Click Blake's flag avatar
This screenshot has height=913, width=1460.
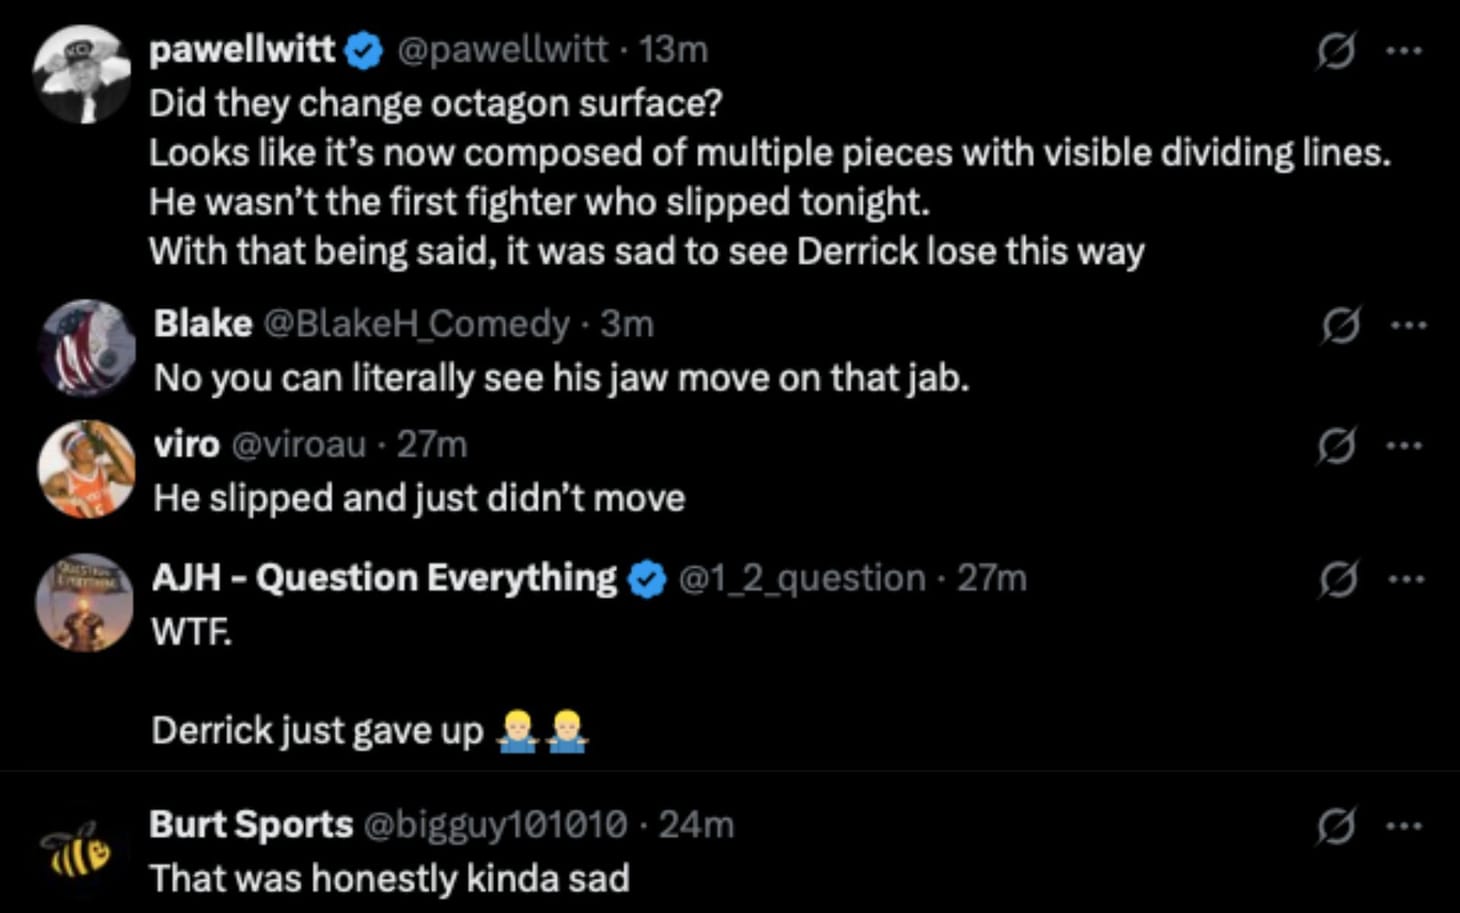[x=87, y=349]
